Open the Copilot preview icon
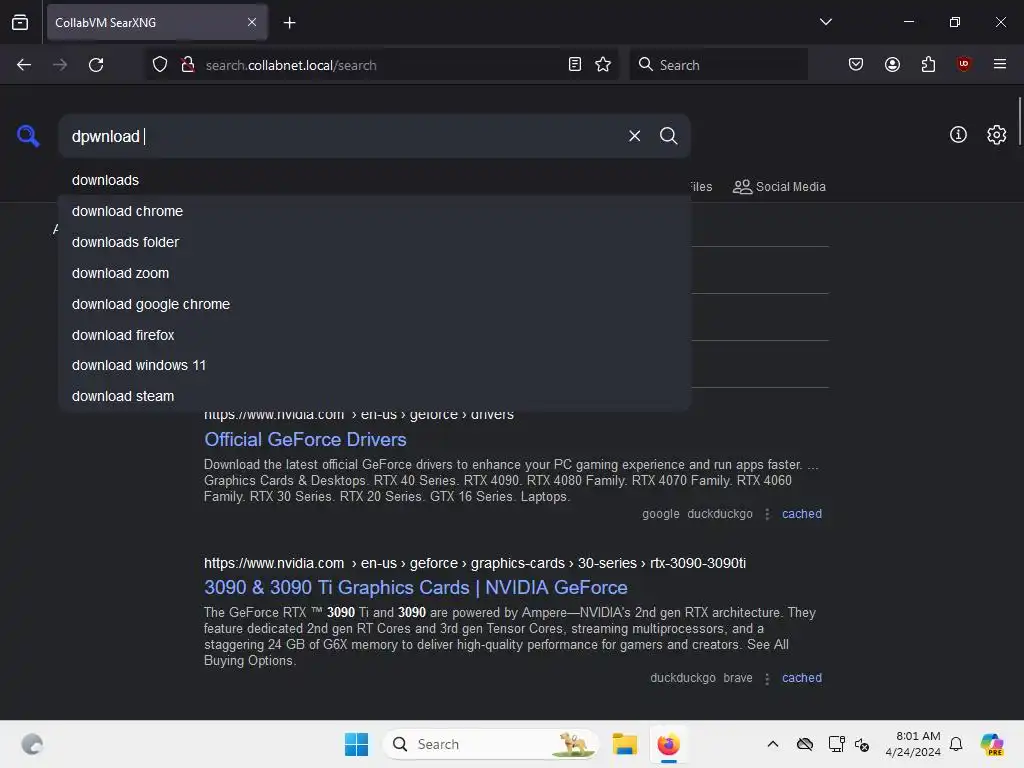Image resolution: width=1024 pixels, height=768 pixels. coord(992,744)
